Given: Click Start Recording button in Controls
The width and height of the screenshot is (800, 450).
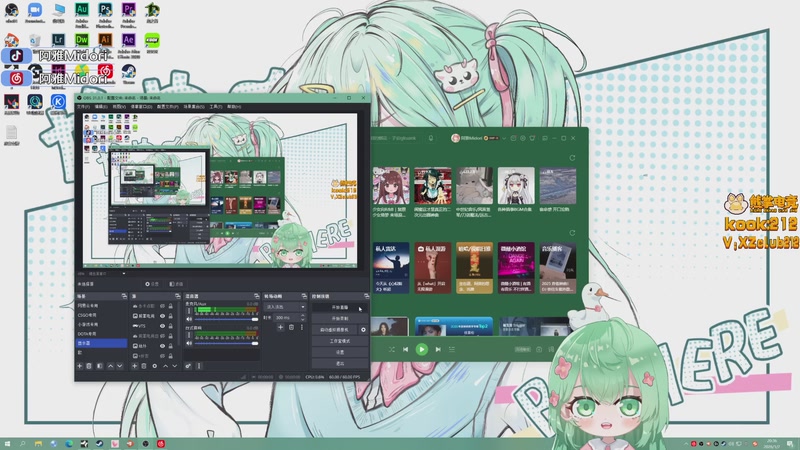Looking at the screenshot, I should click(x=340, y=318).
